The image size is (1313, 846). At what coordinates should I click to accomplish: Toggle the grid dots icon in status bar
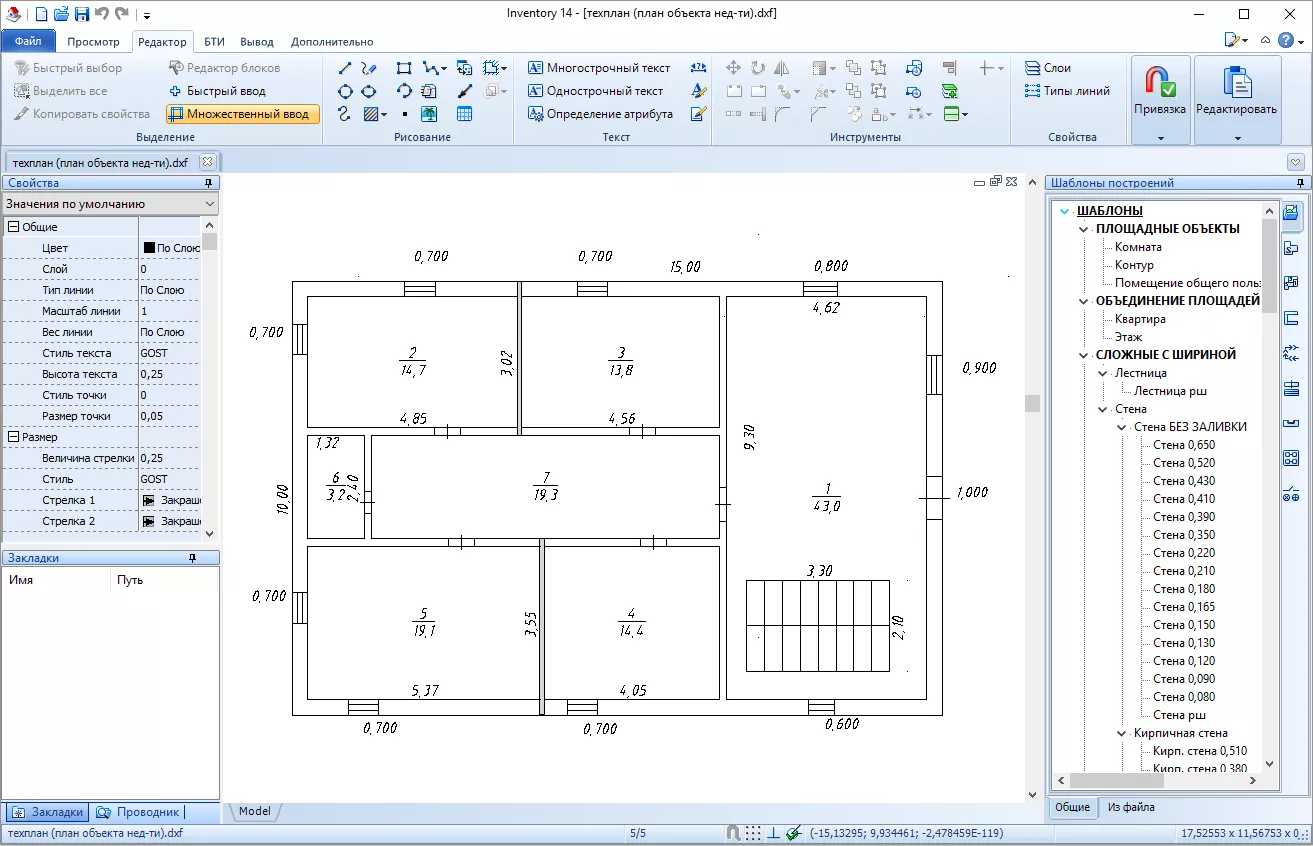pos(753,833)
